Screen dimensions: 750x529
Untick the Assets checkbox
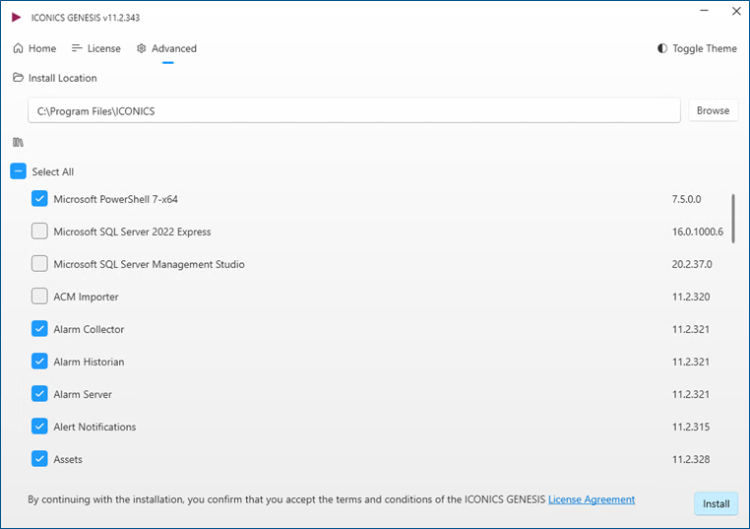pos(39,459)
